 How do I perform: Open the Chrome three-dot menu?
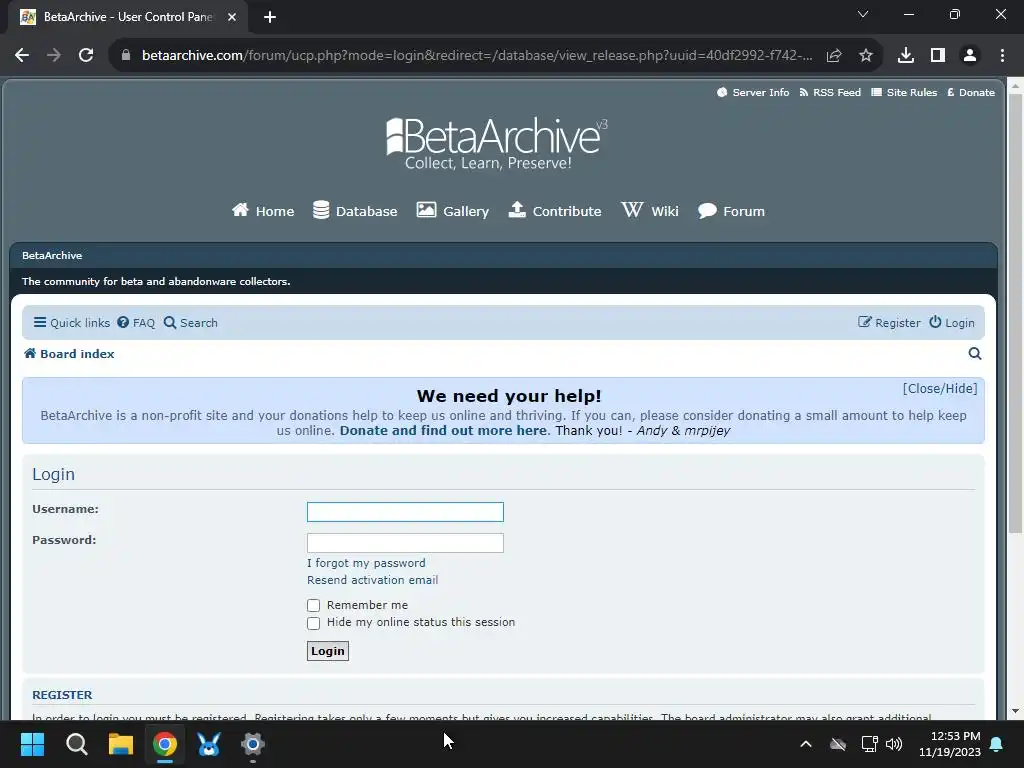click(1002, 56)
